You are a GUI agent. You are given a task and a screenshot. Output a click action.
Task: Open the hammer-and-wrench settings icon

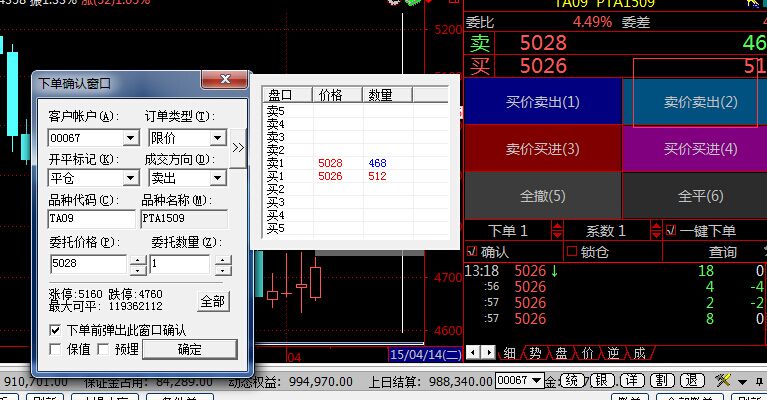click(x=726, y=381)
